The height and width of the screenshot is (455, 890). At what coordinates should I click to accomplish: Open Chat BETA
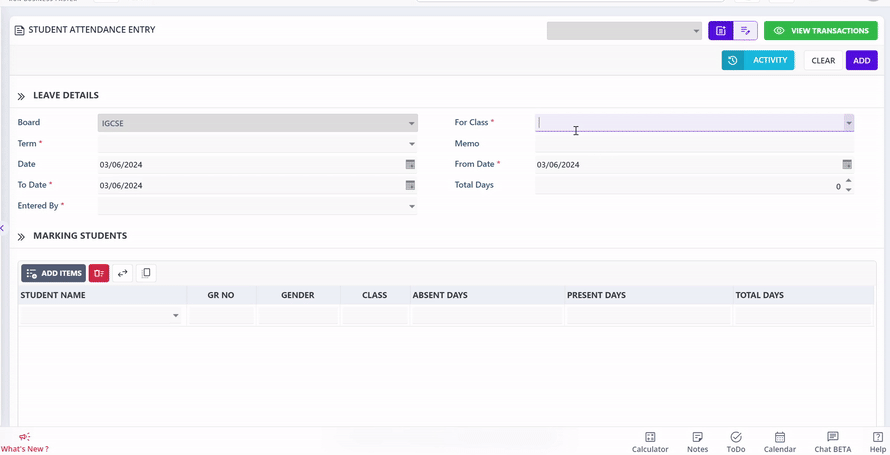click(x=832, y=442)
